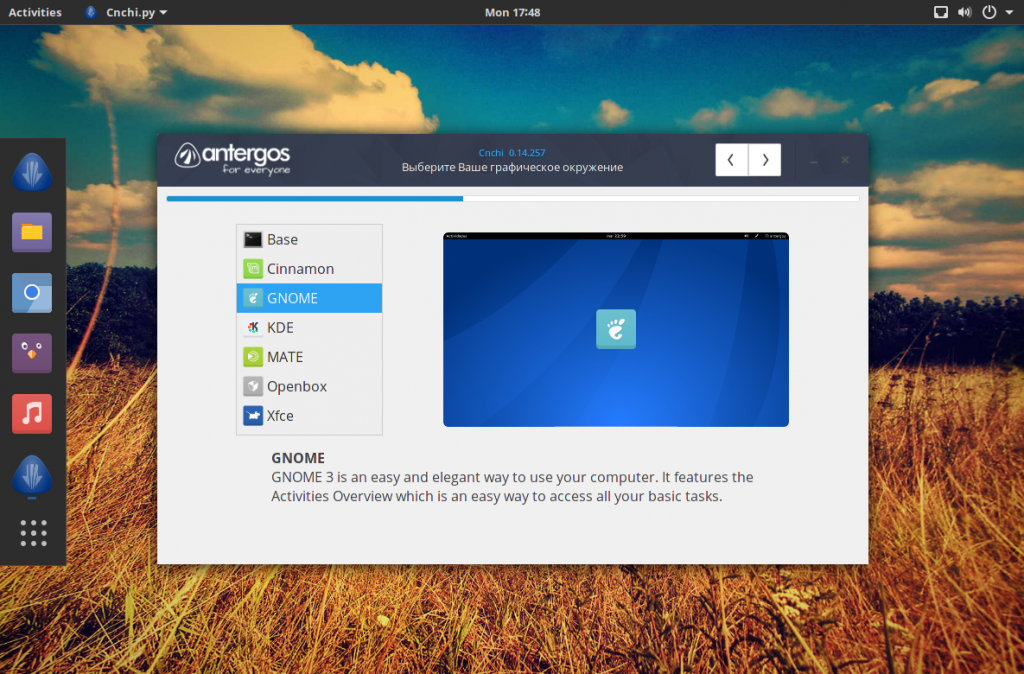1024x674 pixels.
Task: Select the Base terminal icon in list
Action: (x=253, y=240)
